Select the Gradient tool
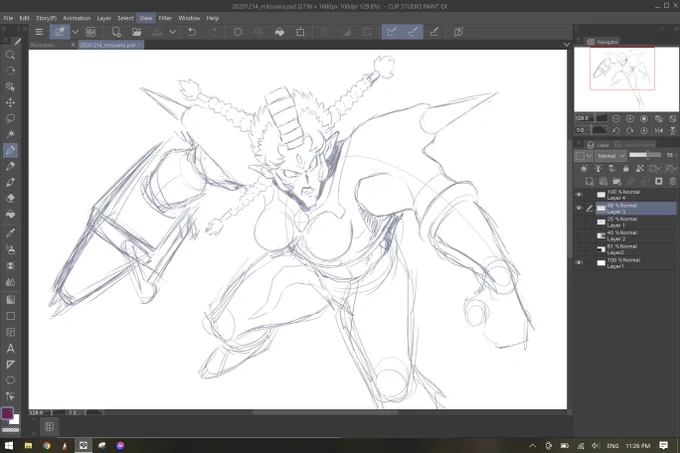680x453 pixels. point(10,300)
